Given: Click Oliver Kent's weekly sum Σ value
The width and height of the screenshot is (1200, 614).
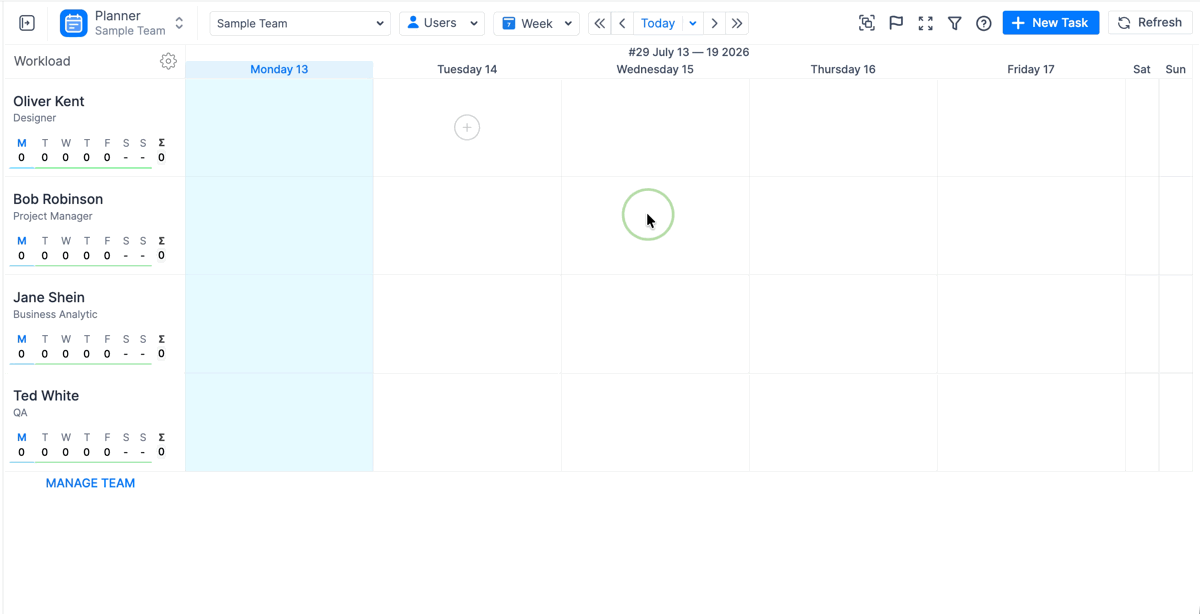Looking at the screenshot, I should [x=161, y=157].
